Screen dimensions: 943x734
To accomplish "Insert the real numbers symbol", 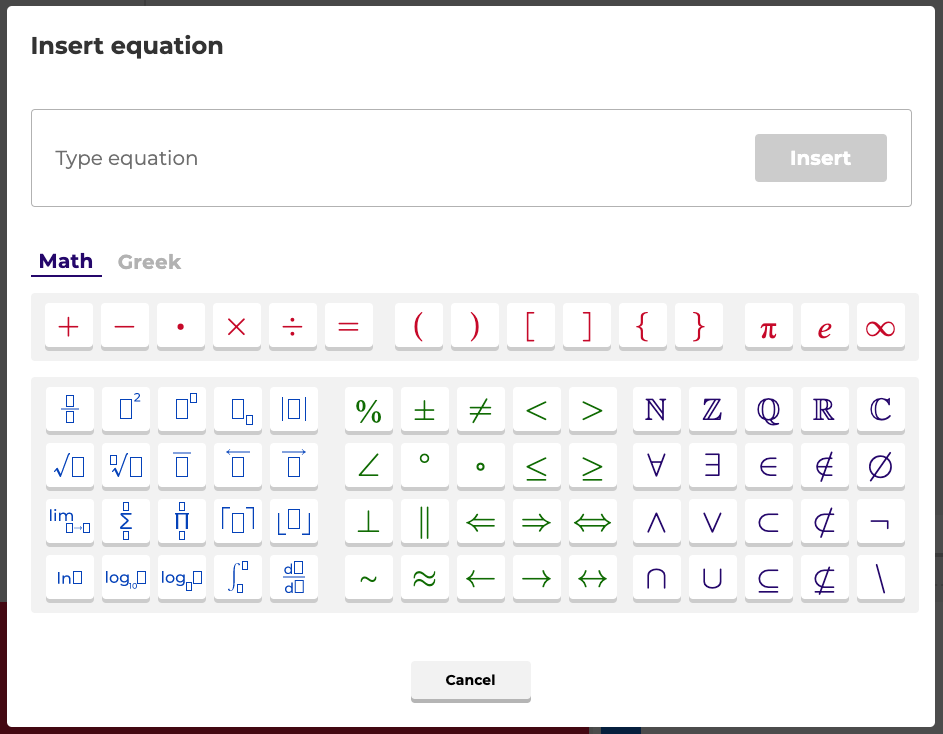I will coord(824,409).
